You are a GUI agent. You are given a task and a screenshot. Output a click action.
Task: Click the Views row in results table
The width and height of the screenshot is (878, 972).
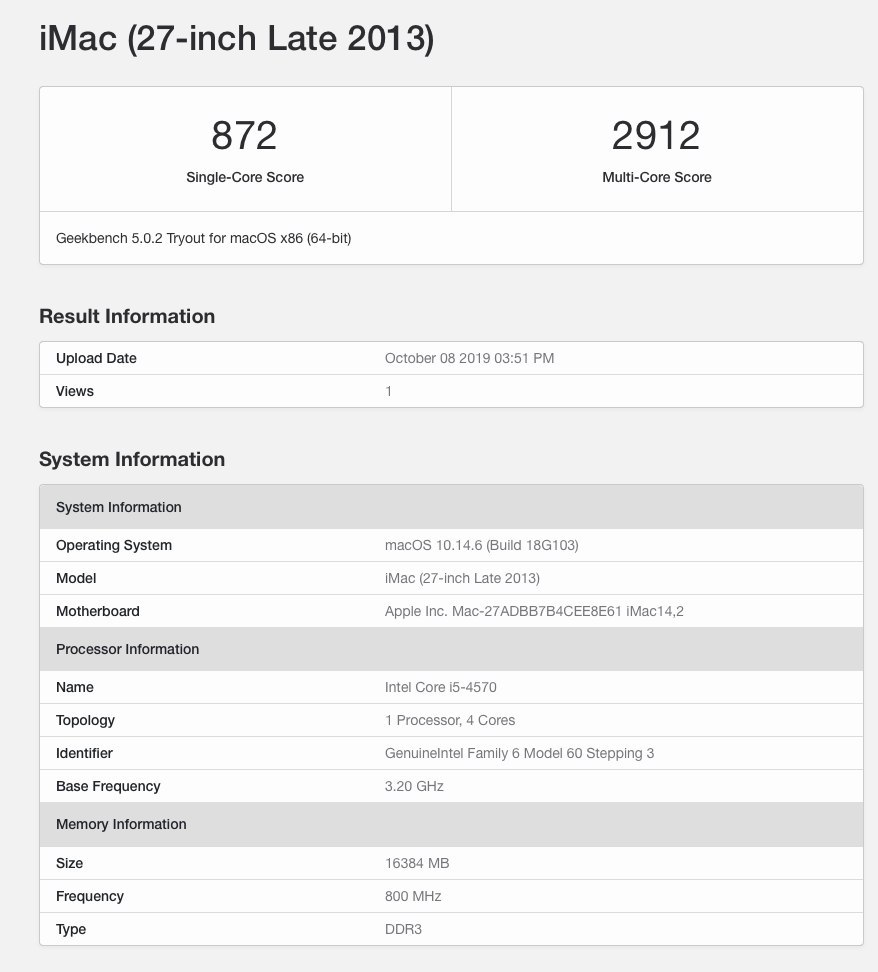(x=451, y=391)
